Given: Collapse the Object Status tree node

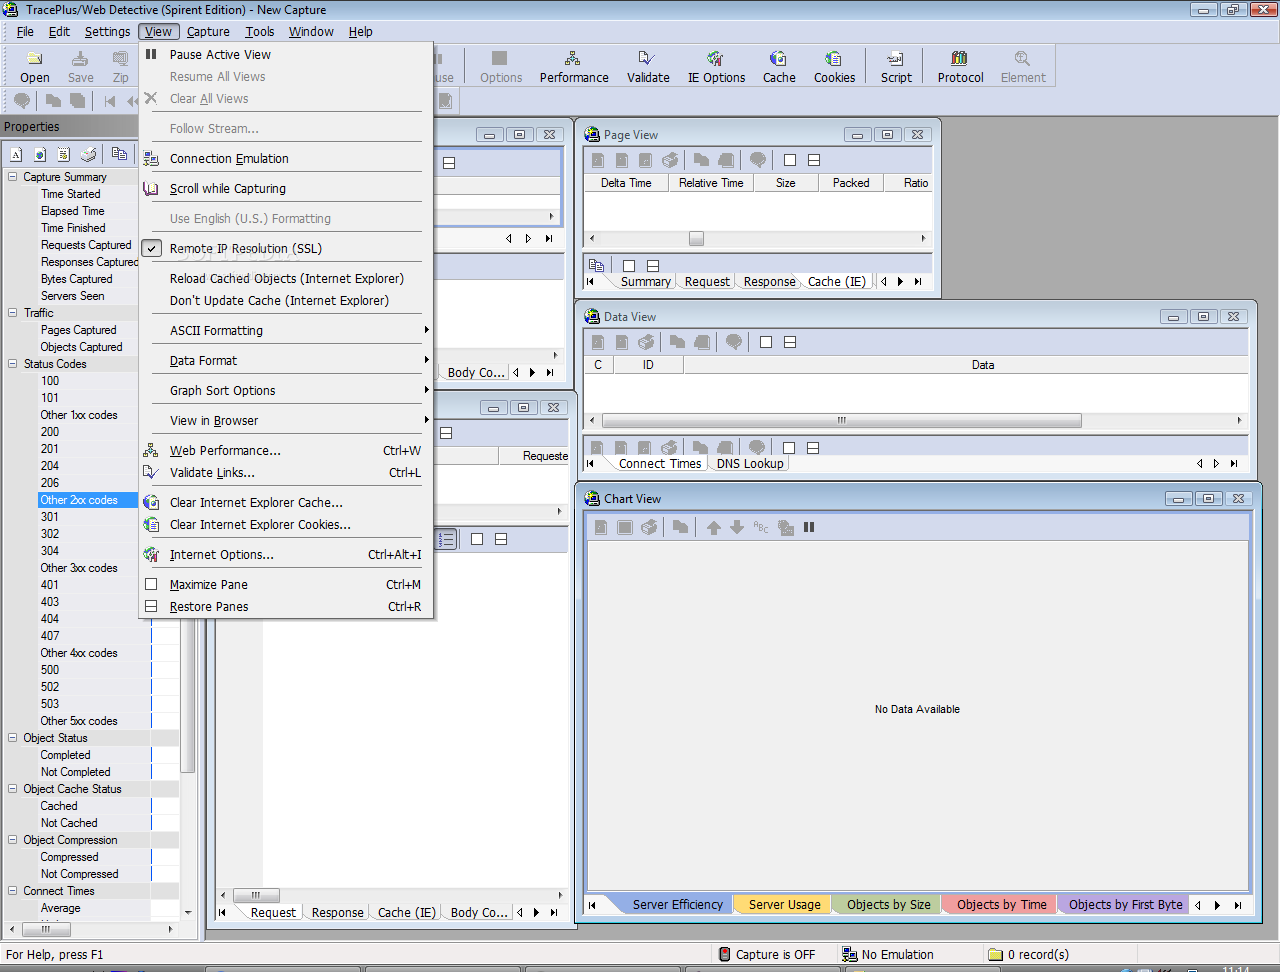Looking at the screenshot, I should point(13,738).
